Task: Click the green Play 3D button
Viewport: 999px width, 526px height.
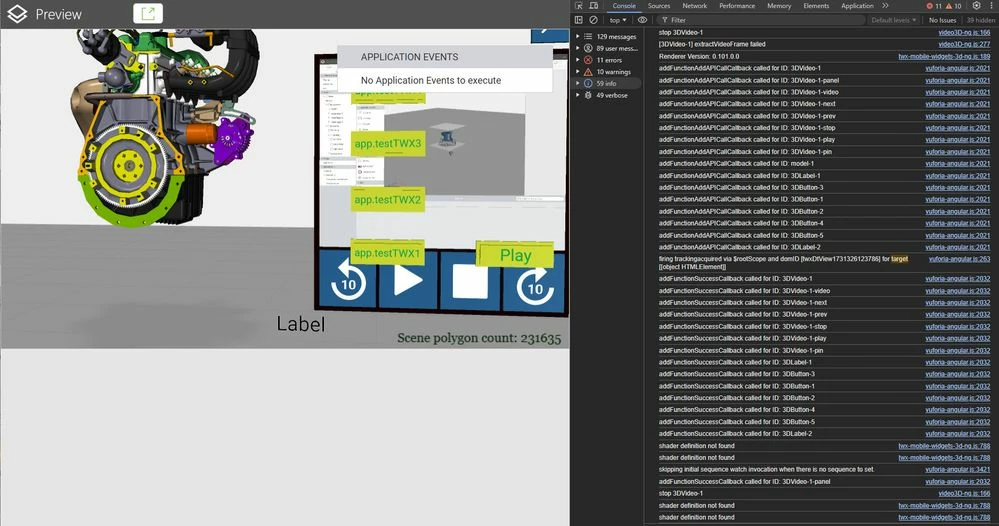Action: [x=515, y=255]
